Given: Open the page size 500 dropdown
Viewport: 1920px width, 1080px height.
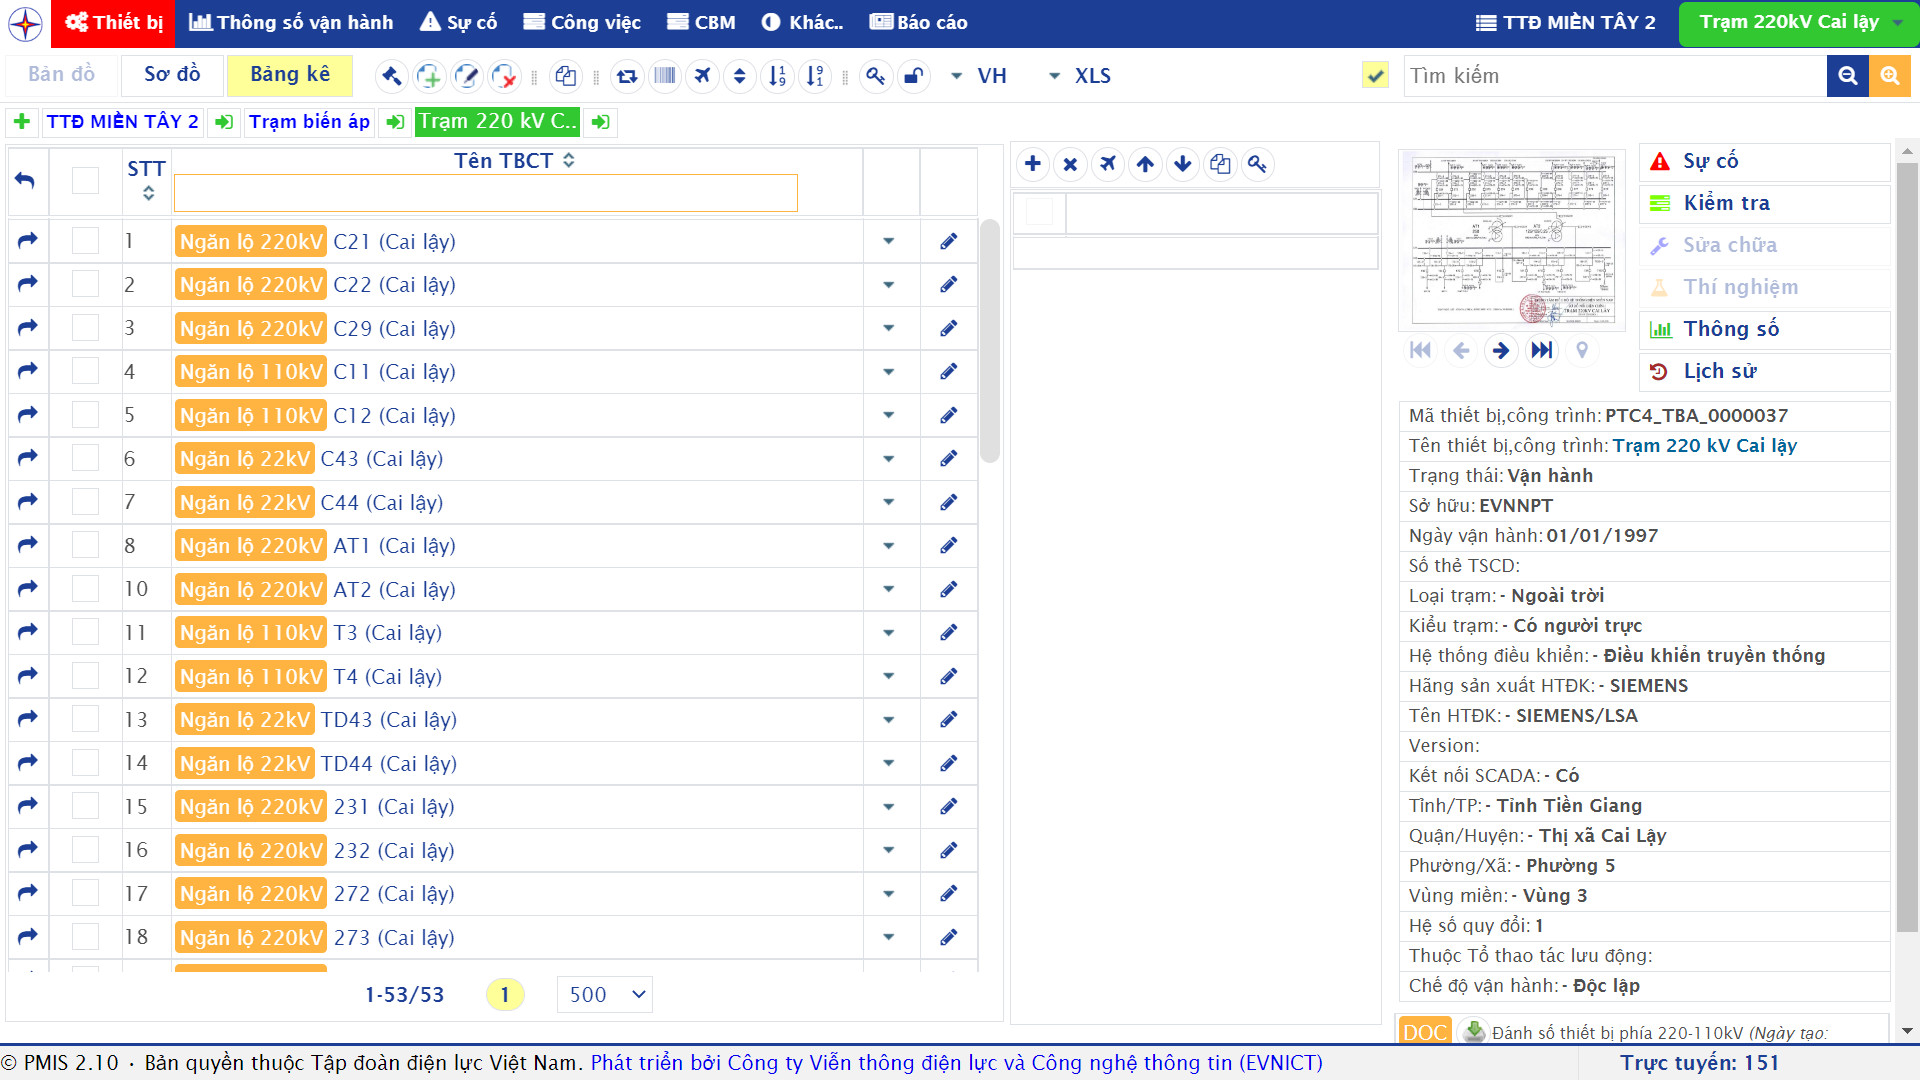Looking at the screenshot, I should click(605, 994).
